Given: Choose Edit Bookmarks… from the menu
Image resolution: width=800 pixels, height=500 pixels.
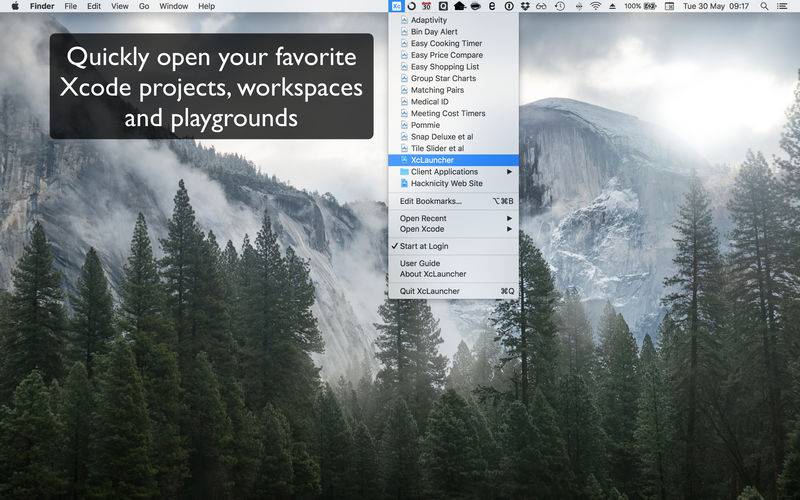Looking at the screenshot, I should point(453,201).
